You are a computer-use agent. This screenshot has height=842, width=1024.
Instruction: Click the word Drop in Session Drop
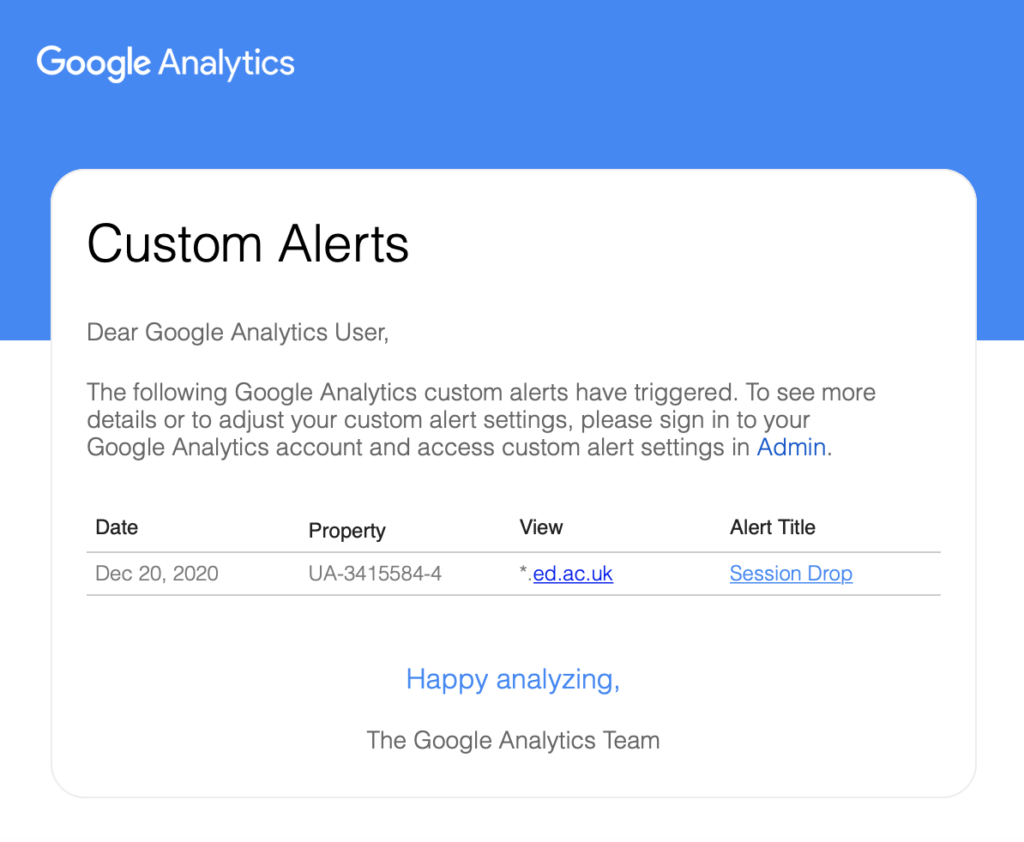(829, 574)
